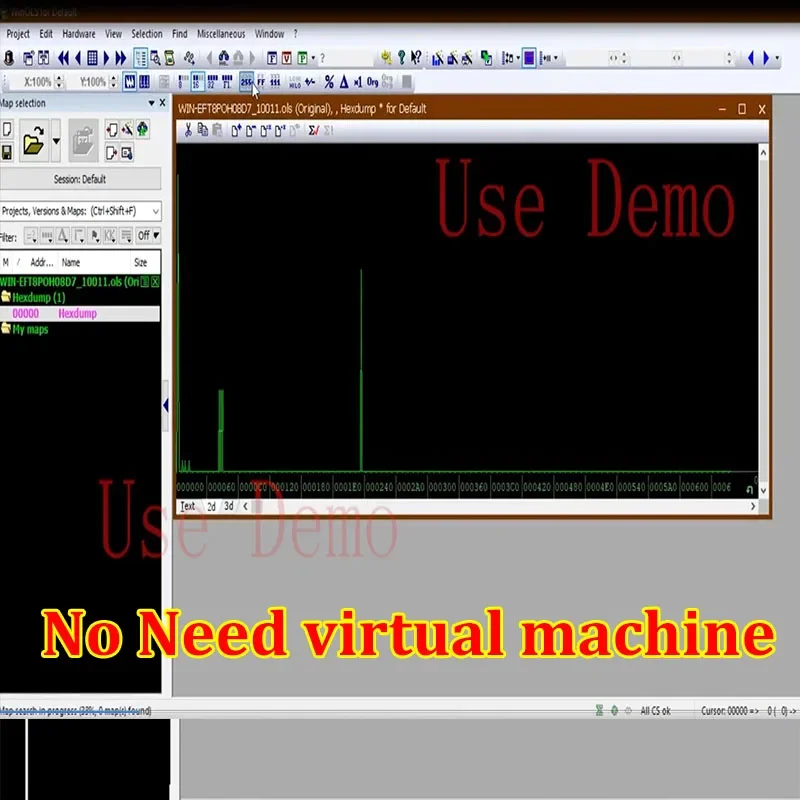The image size is (800, 800).
Task: Switch to the 2d tab
Action: [211, 506]
